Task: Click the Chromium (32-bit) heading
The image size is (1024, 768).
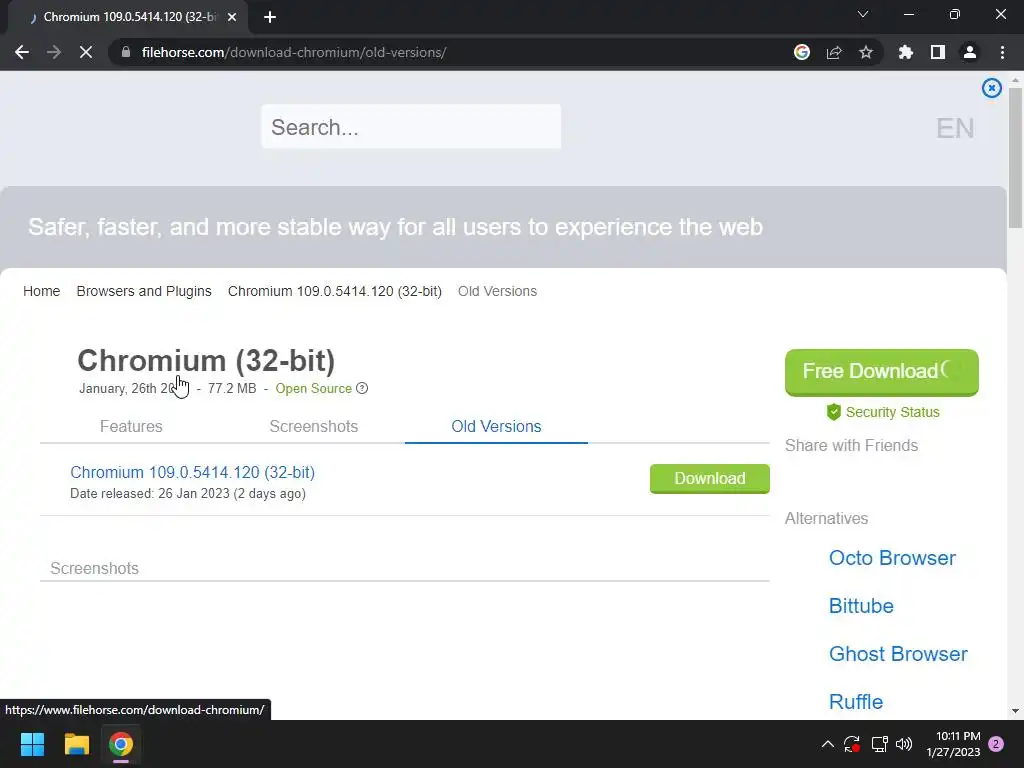Action: point(206,360)
